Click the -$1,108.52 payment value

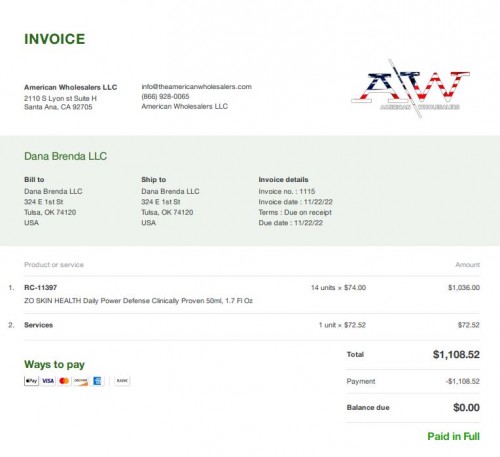click(463, 381)
